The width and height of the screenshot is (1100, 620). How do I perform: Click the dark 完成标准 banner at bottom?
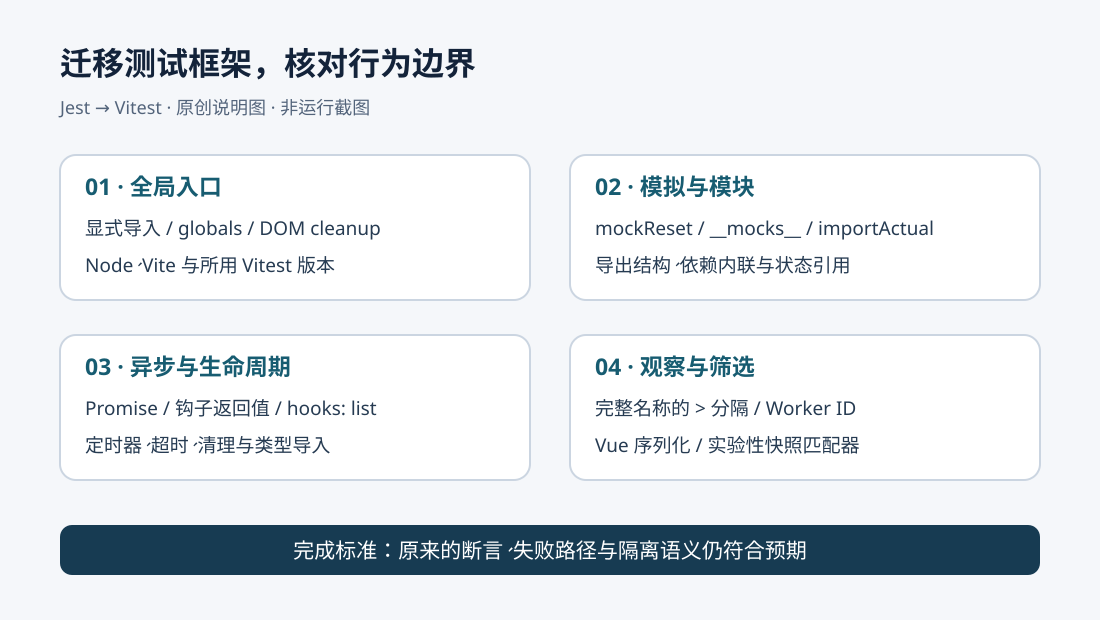pos(550,550)
